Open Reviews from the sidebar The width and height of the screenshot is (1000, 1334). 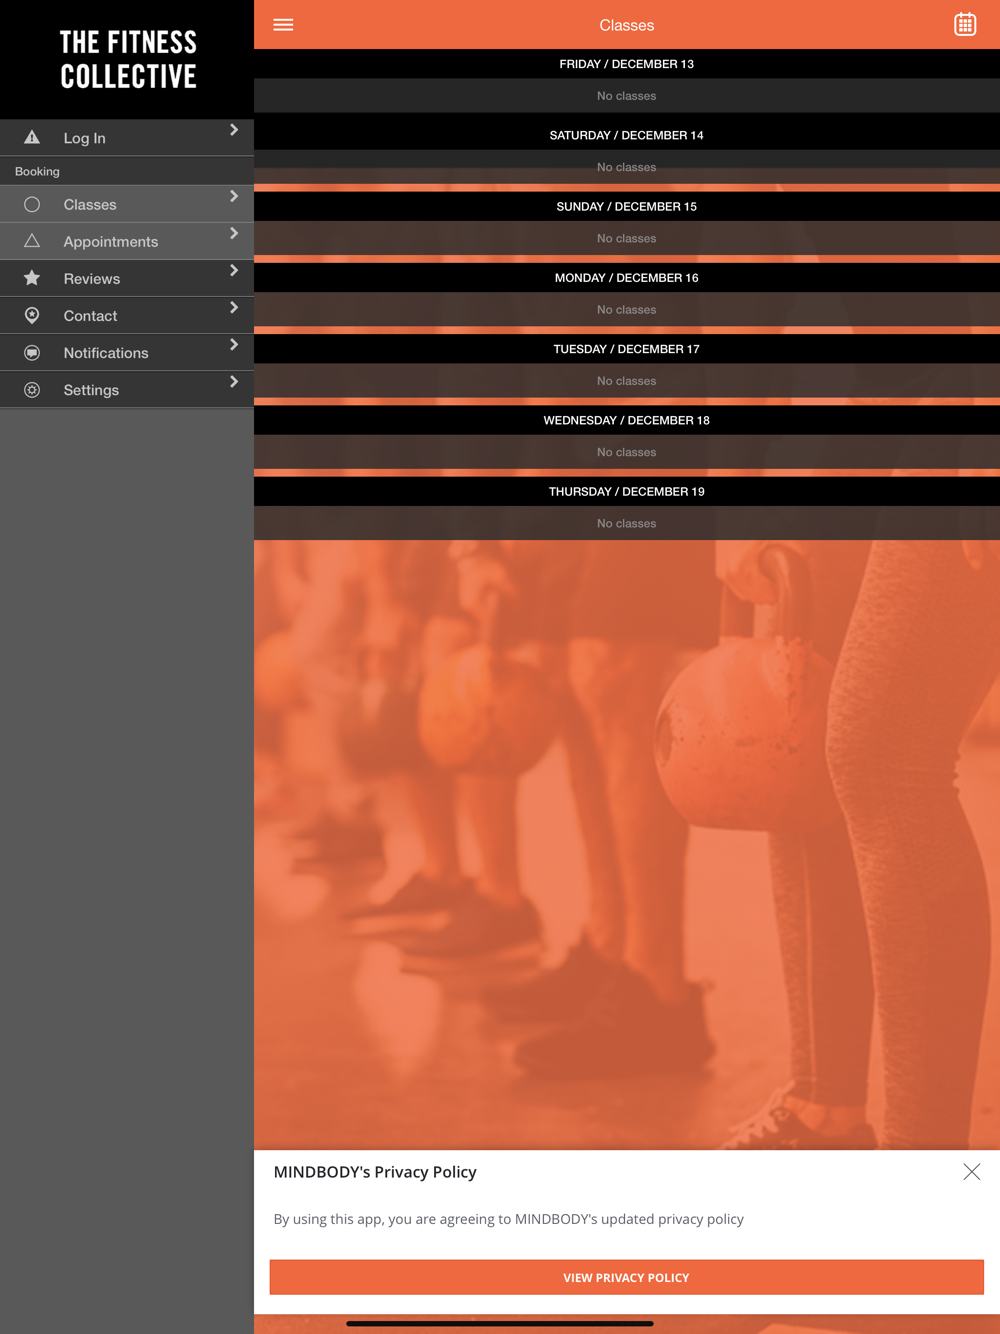[127, 278]
